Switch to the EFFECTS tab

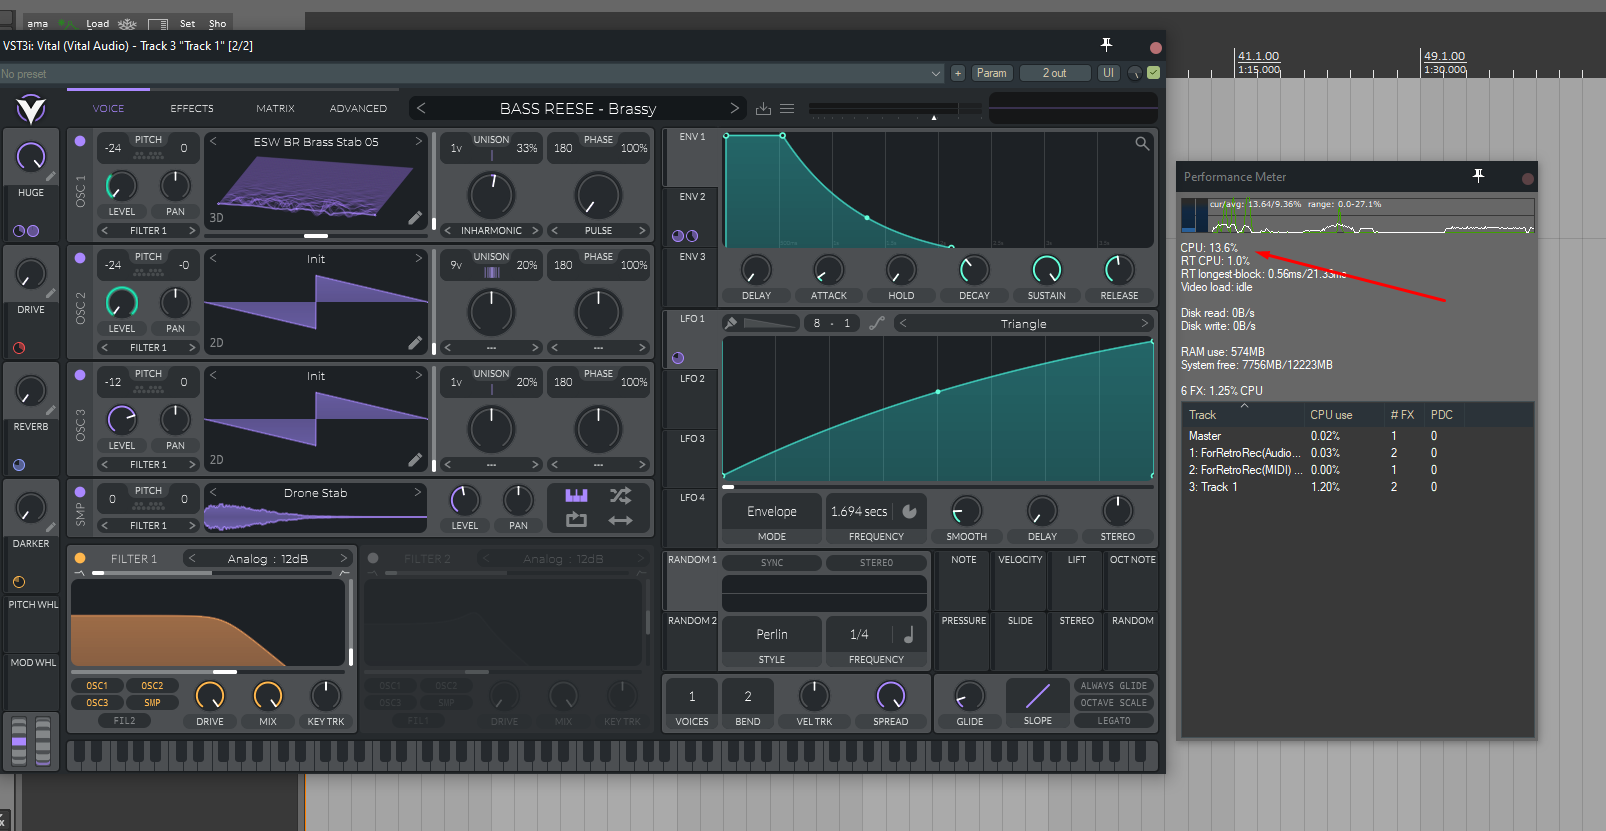[192, 108]
